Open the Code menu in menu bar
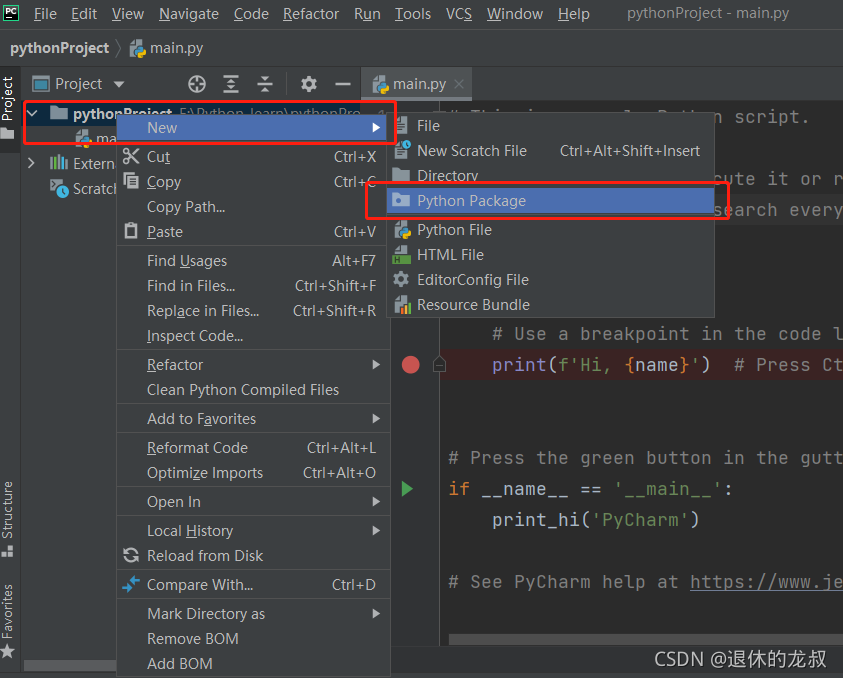Viewport: 843px width, 678px height. [x=251, y=13]
